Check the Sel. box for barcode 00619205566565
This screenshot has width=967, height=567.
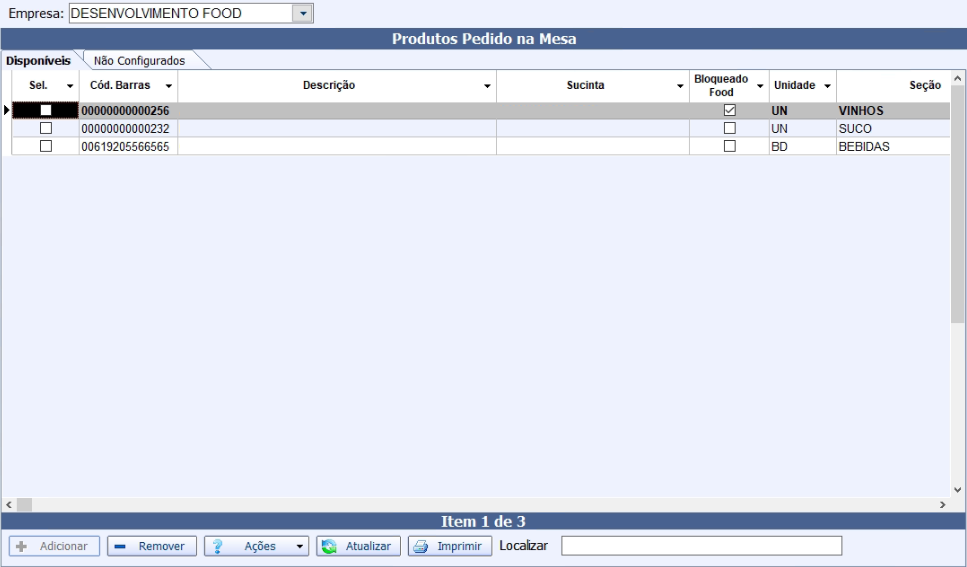coord(45,146)
